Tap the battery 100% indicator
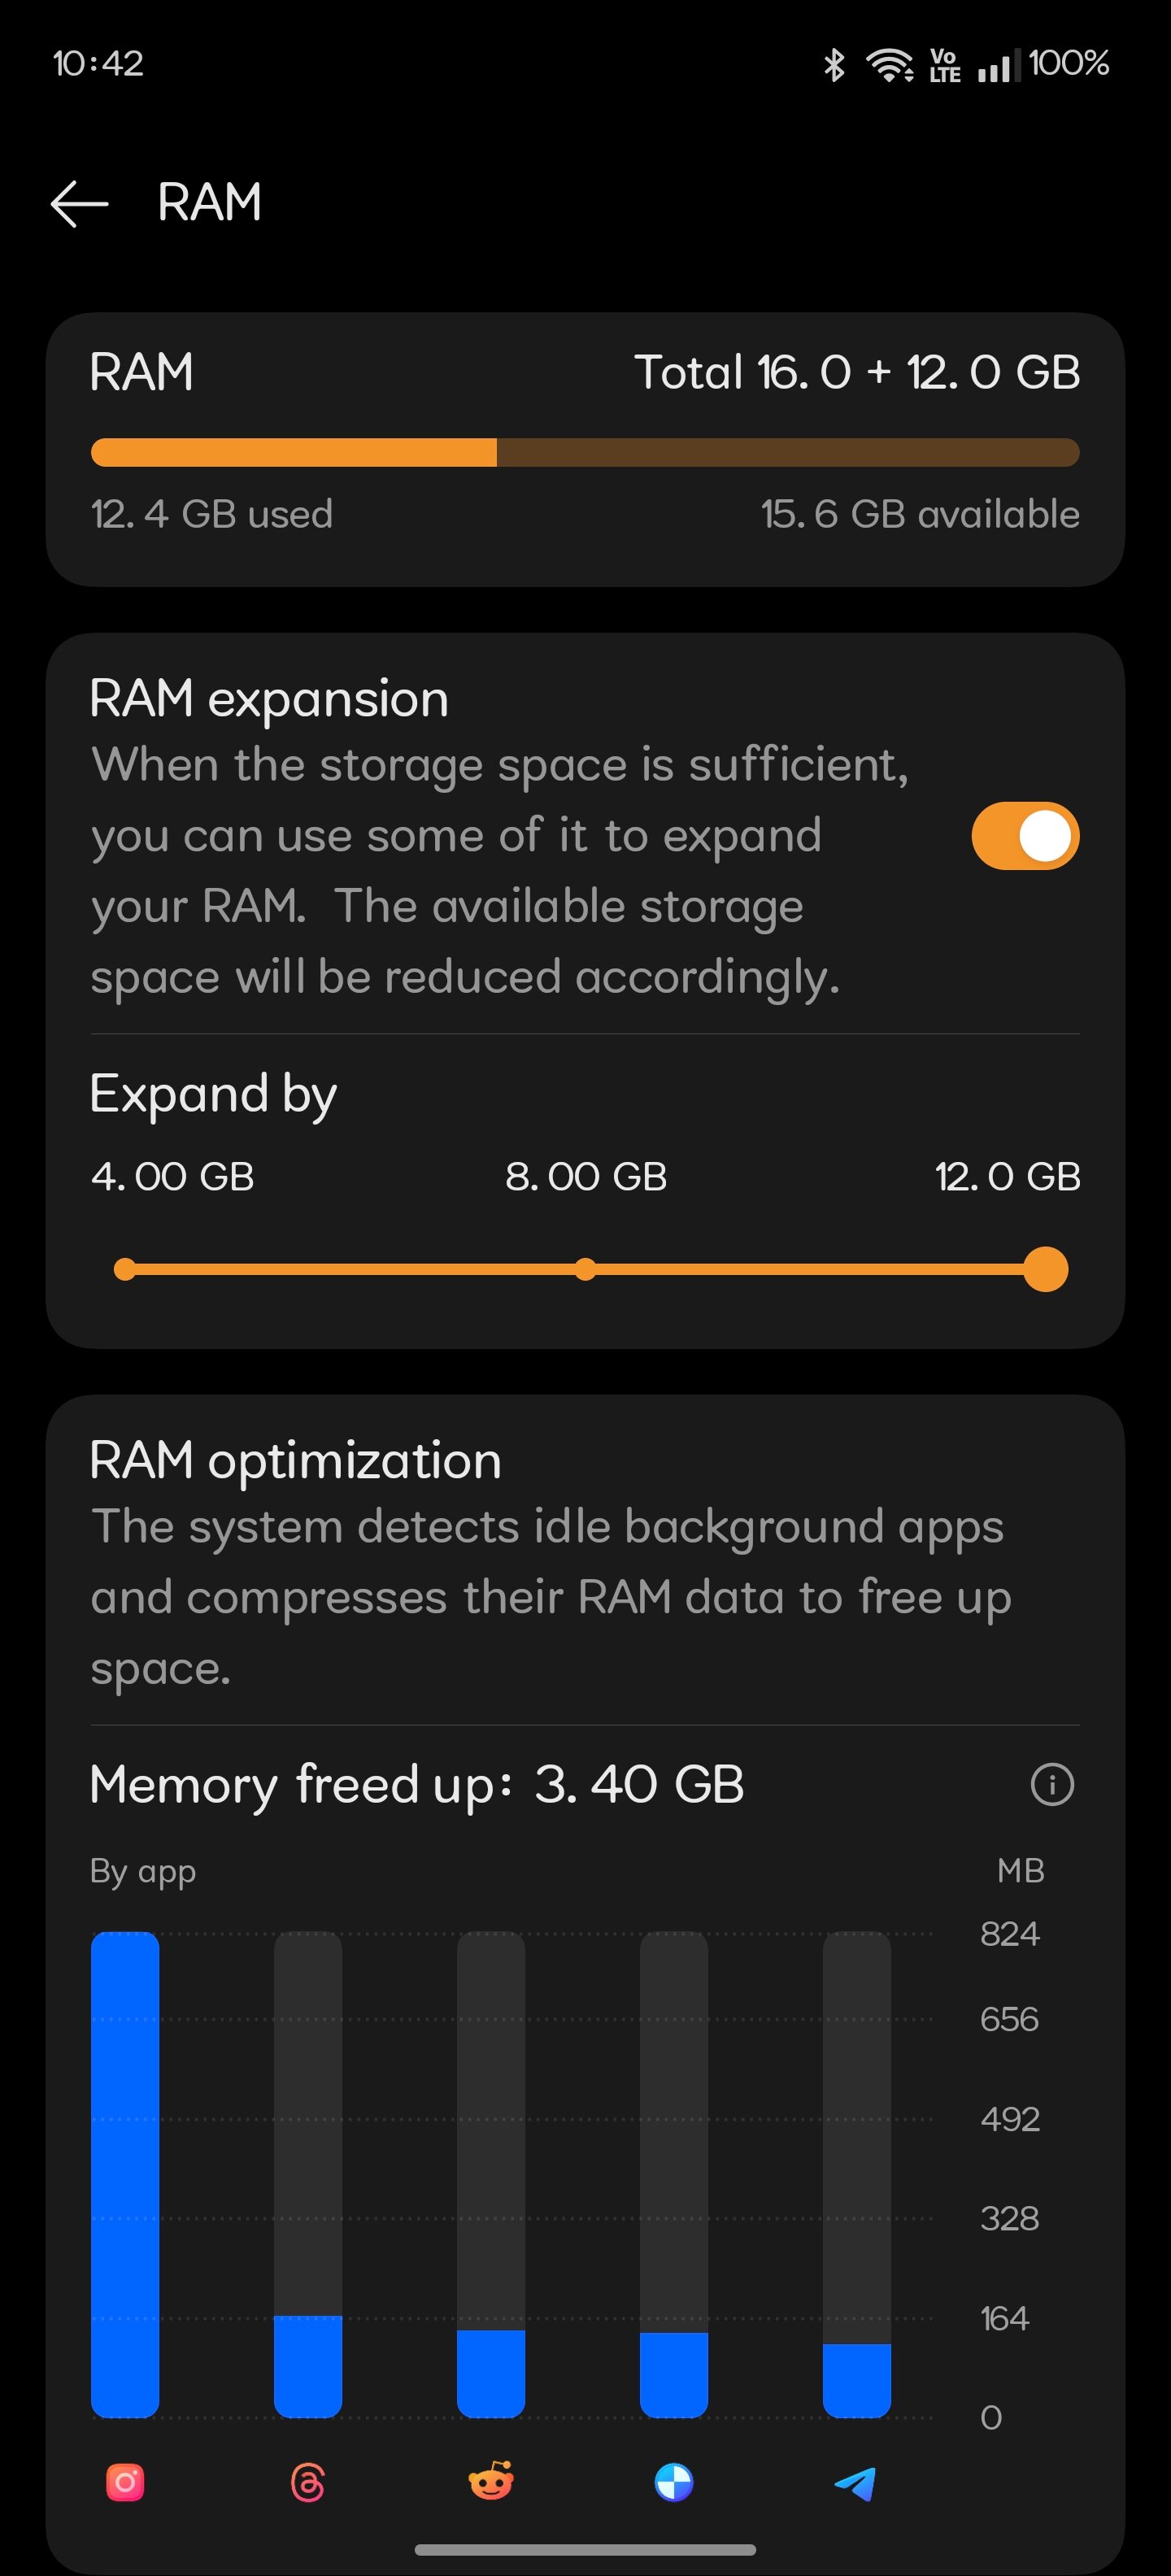The width and height of the screenshot is (1171, 2576). pyautogui.click(x=1069, y=63)
